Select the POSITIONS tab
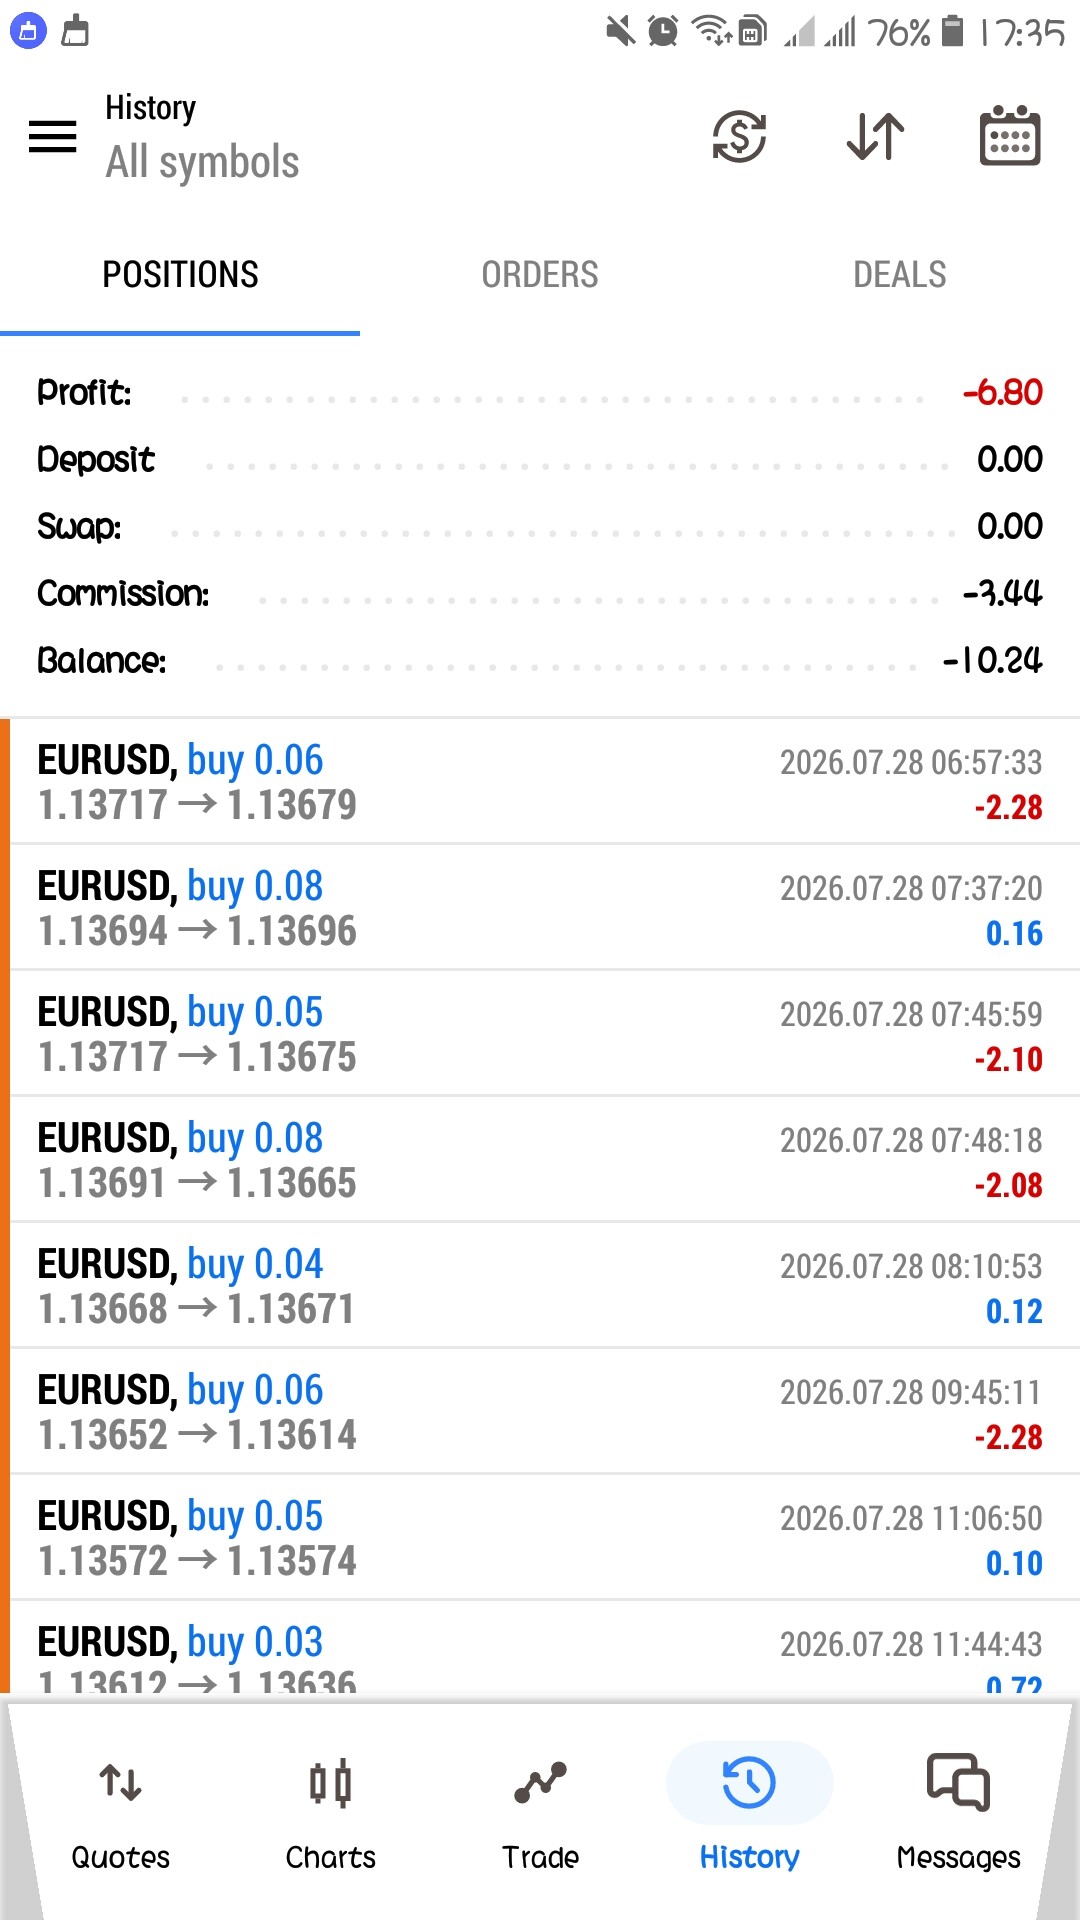 pyautogui.click(x=180, y=275)
